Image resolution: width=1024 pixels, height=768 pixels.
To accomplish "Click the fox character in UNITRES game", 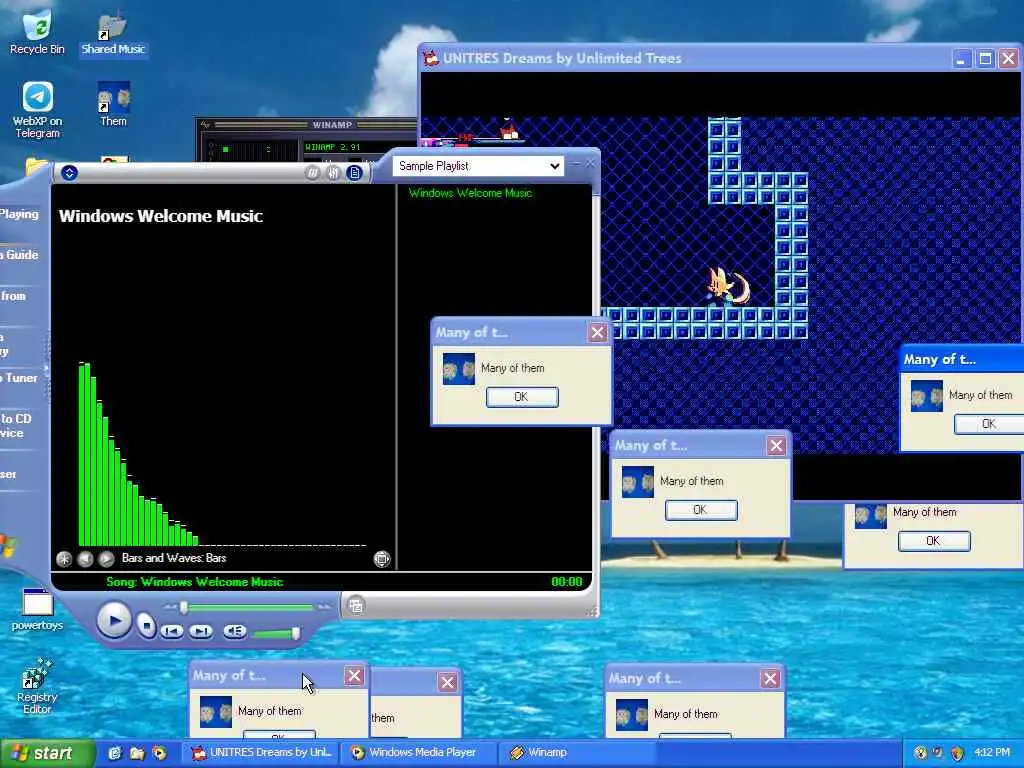I will click(728, 286).
